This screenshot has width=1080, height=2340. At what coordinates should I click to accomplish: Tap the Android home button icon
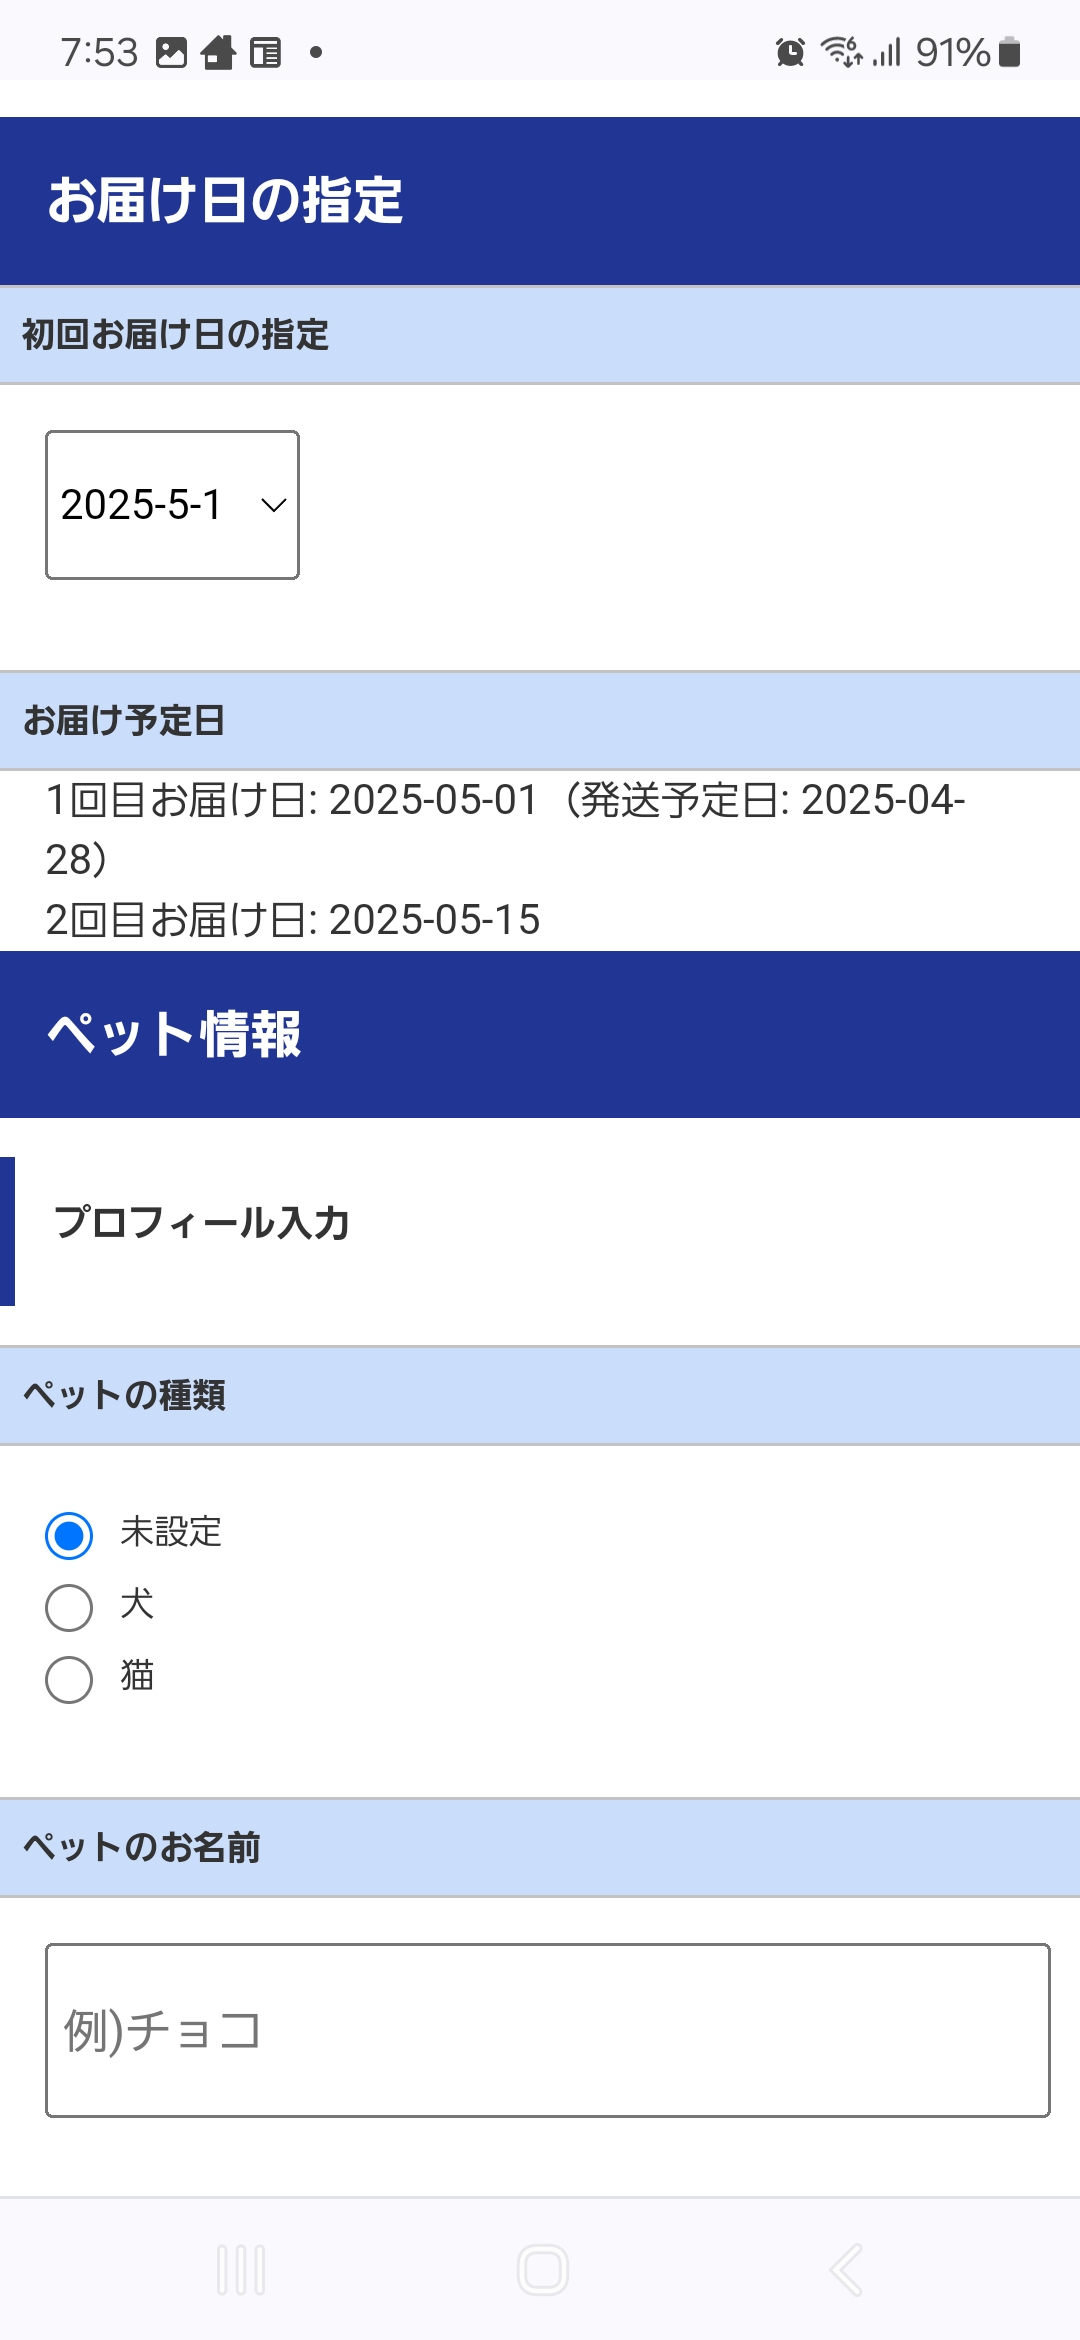click(x=543, y=2270)
